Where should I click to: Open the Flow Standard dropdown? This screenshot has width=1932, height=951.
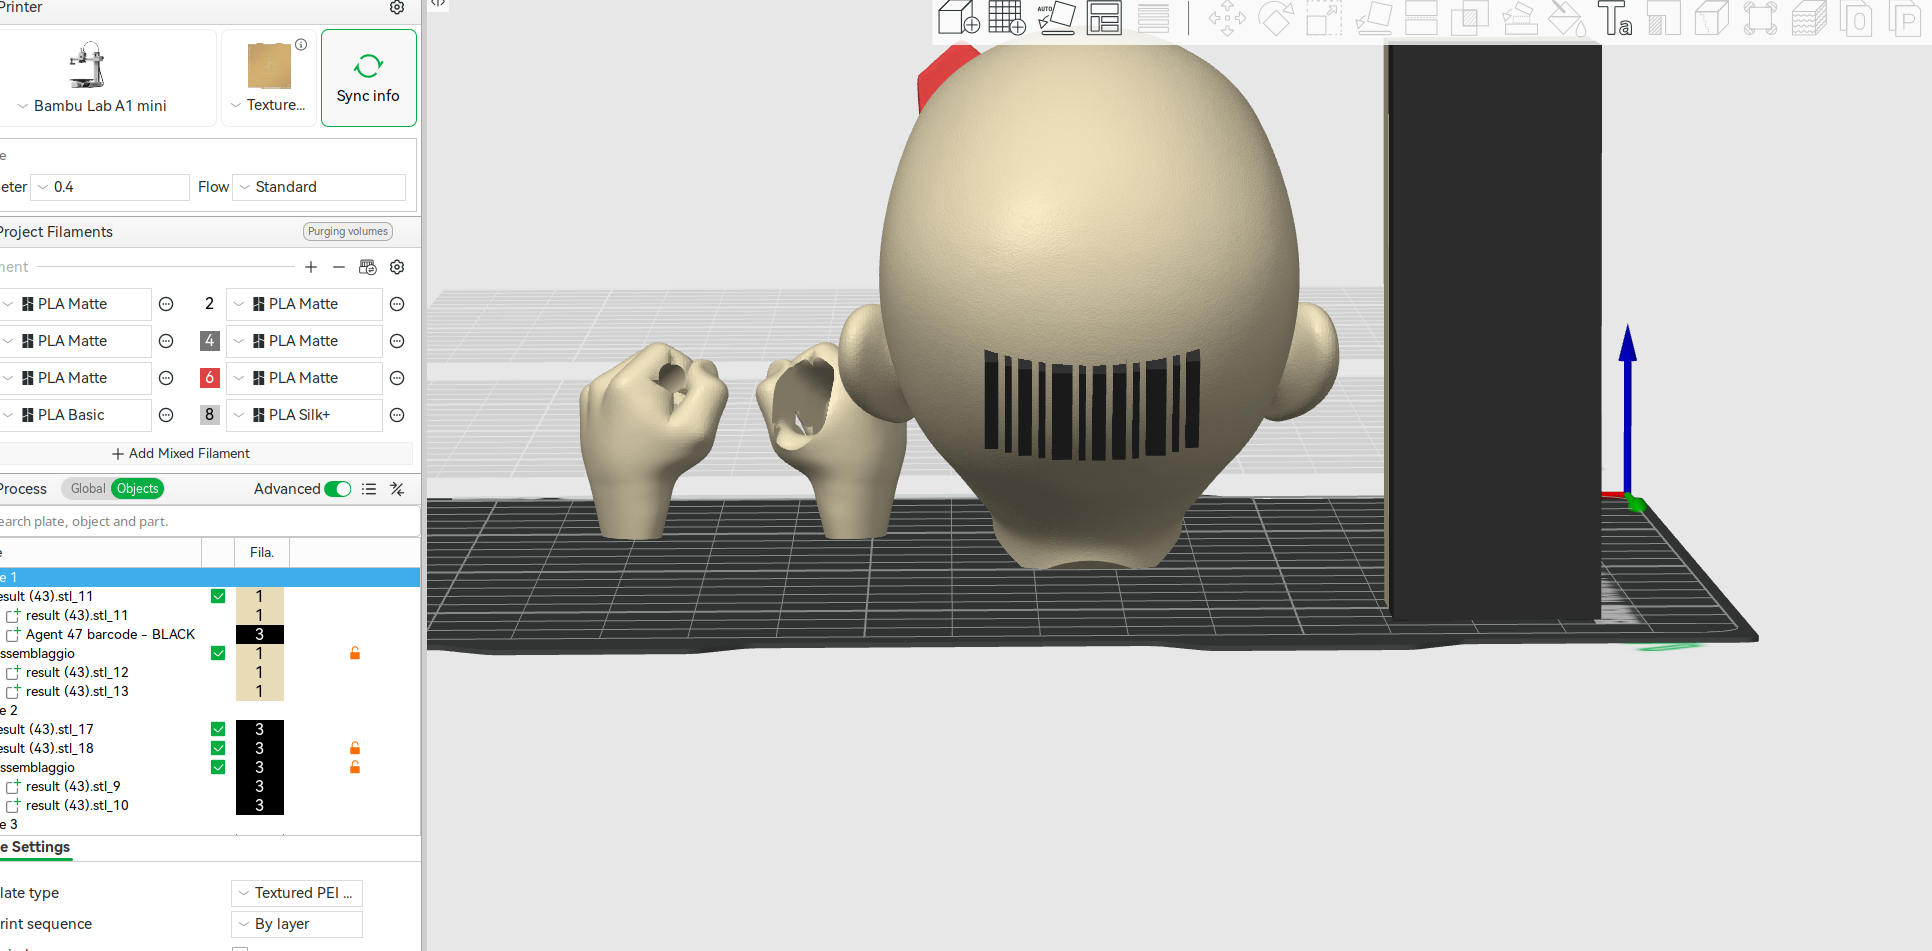click(x=319, y=187)
